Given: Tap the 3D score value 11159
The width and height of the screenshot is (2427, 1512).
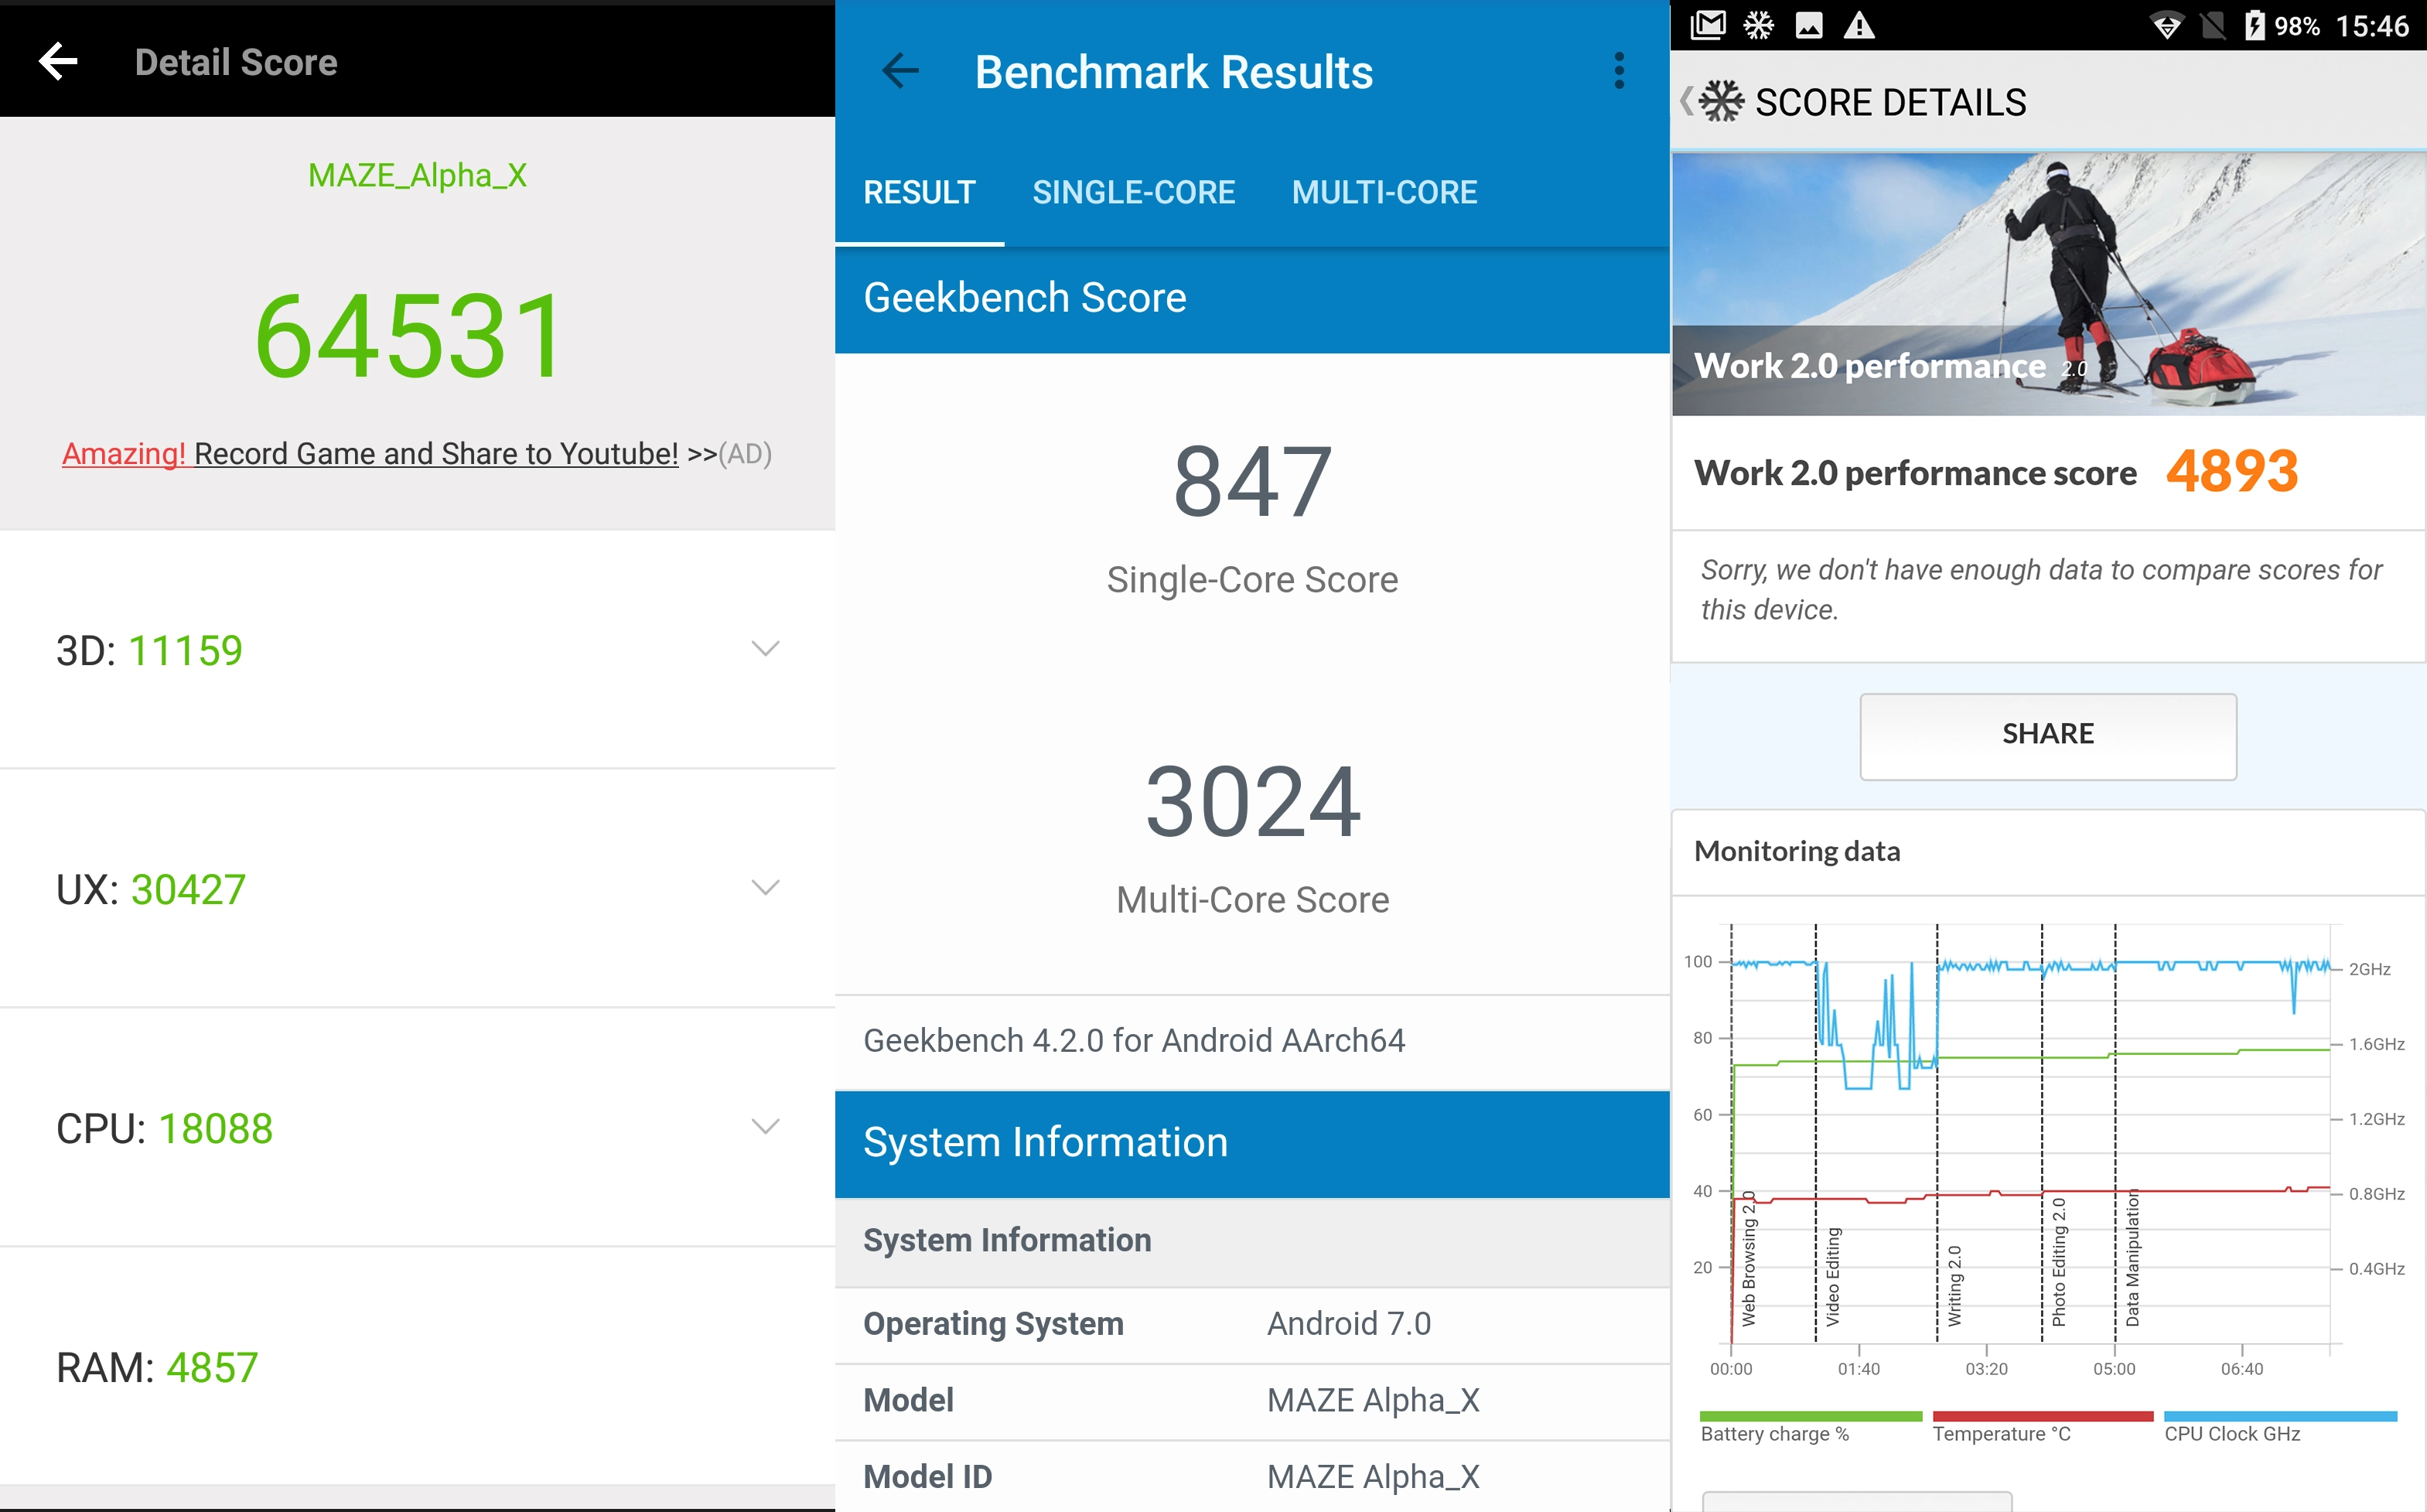Looking at the screenshot, I should [x=185, y=650].
